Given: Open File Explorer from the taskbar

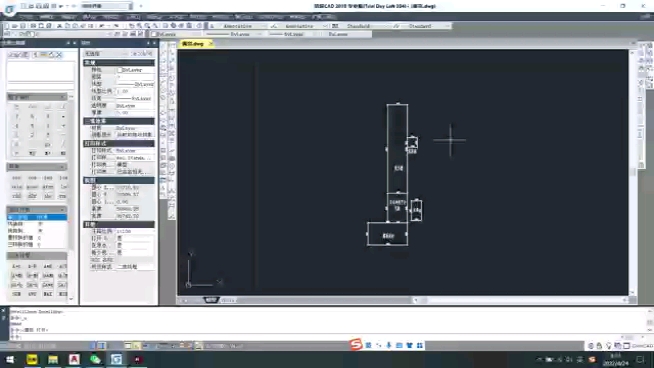Looking at the screenshot, I should tap(53, 359).
